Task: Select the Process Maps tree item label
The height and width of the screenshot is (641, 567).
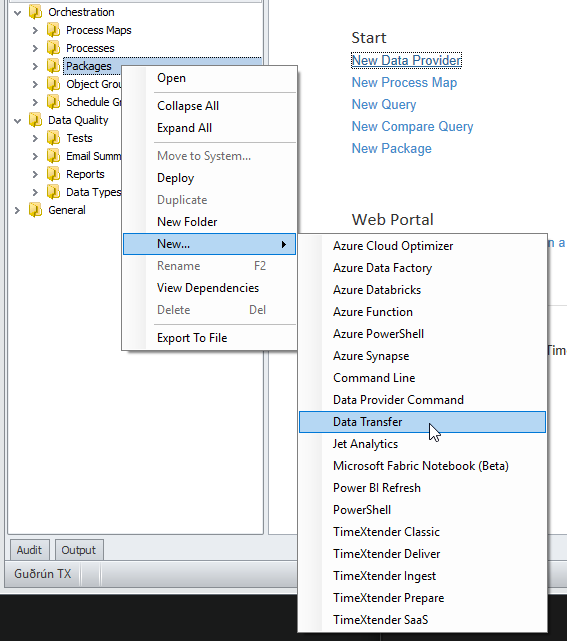Action: coord(99,30)
